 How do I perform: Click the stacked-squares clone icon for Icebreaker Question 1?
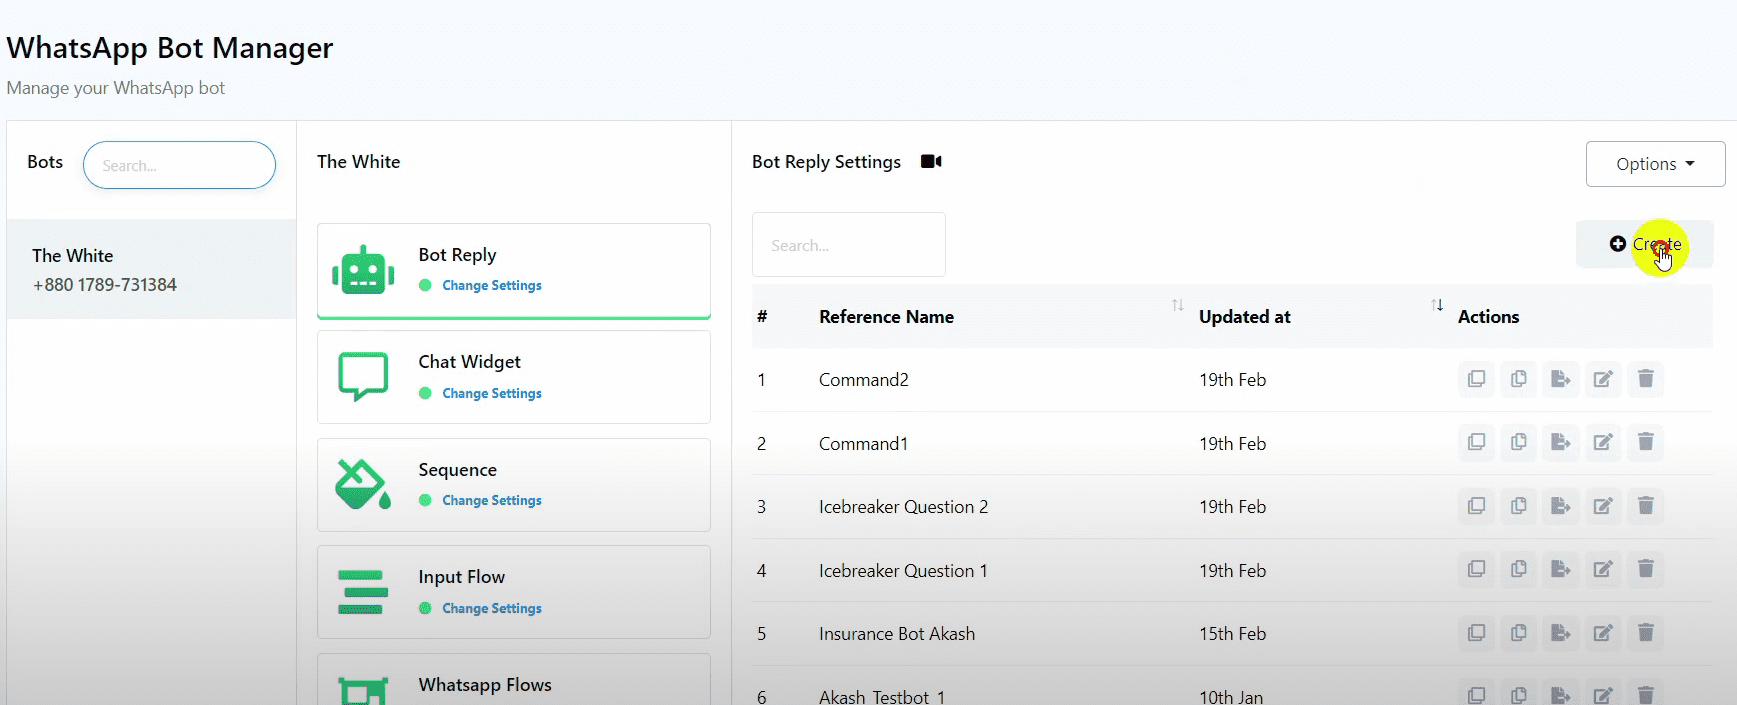1476,570
